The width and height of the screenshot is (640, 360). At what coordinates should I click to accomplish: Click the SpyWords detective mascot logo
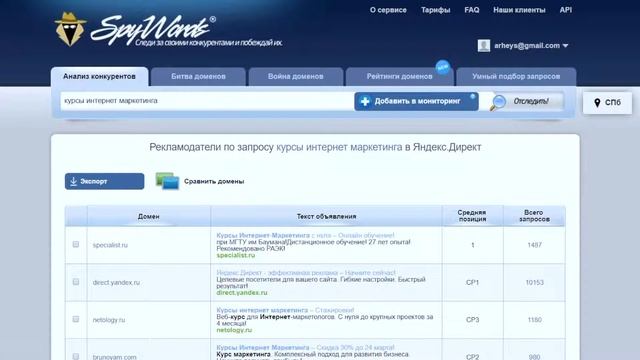(70, 29)
